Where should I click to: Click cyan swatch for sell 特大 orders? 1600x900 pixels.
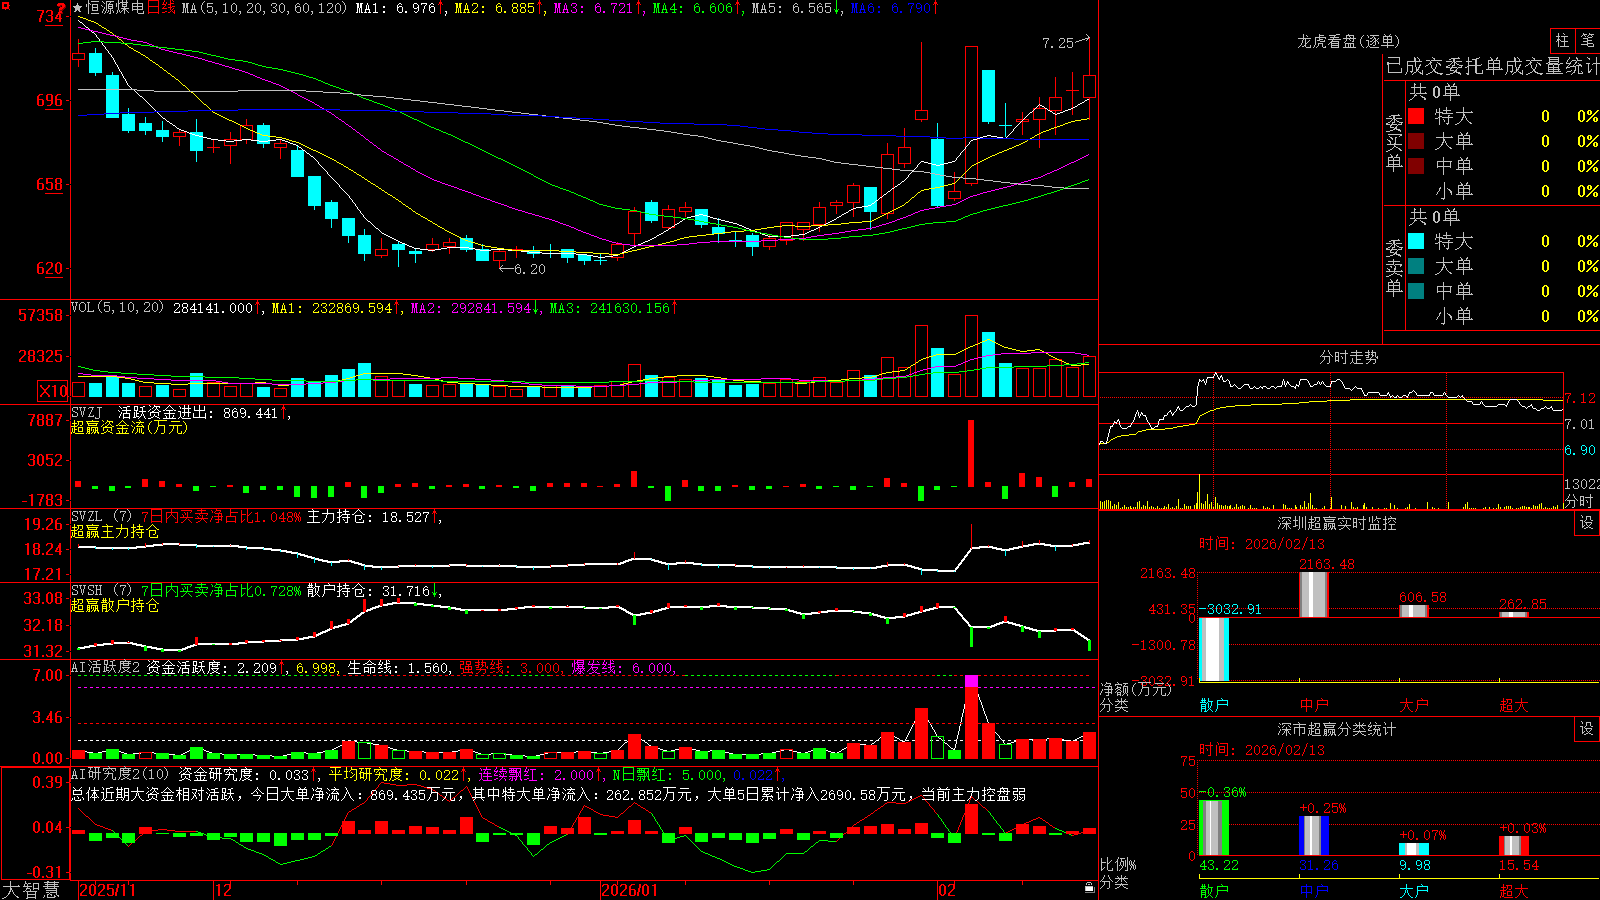click(x=1416, y=241)
